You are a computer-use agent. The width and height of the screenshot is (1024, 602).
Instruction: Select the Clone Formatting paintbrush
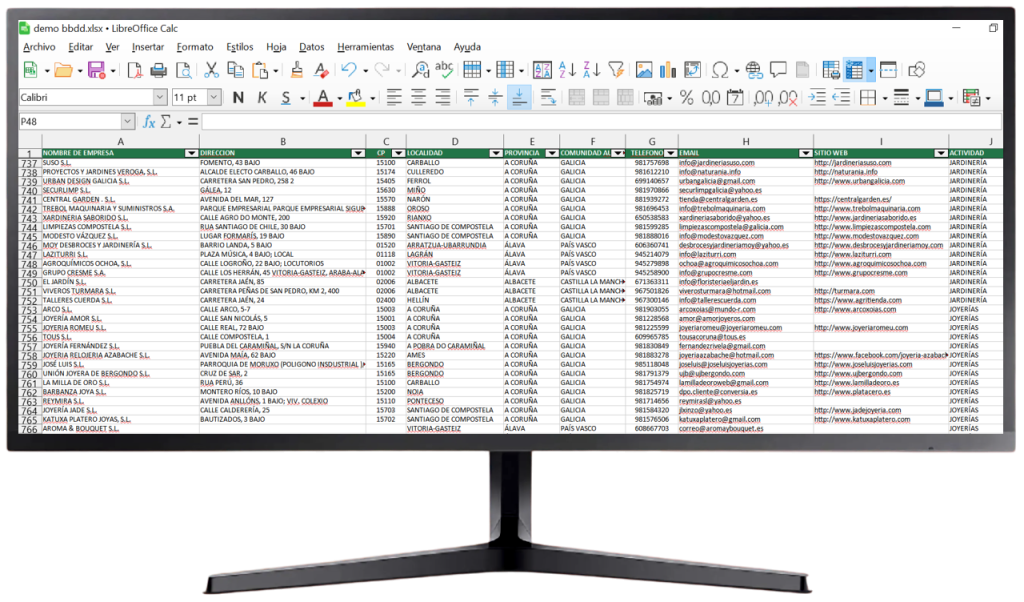click(295, 70)
